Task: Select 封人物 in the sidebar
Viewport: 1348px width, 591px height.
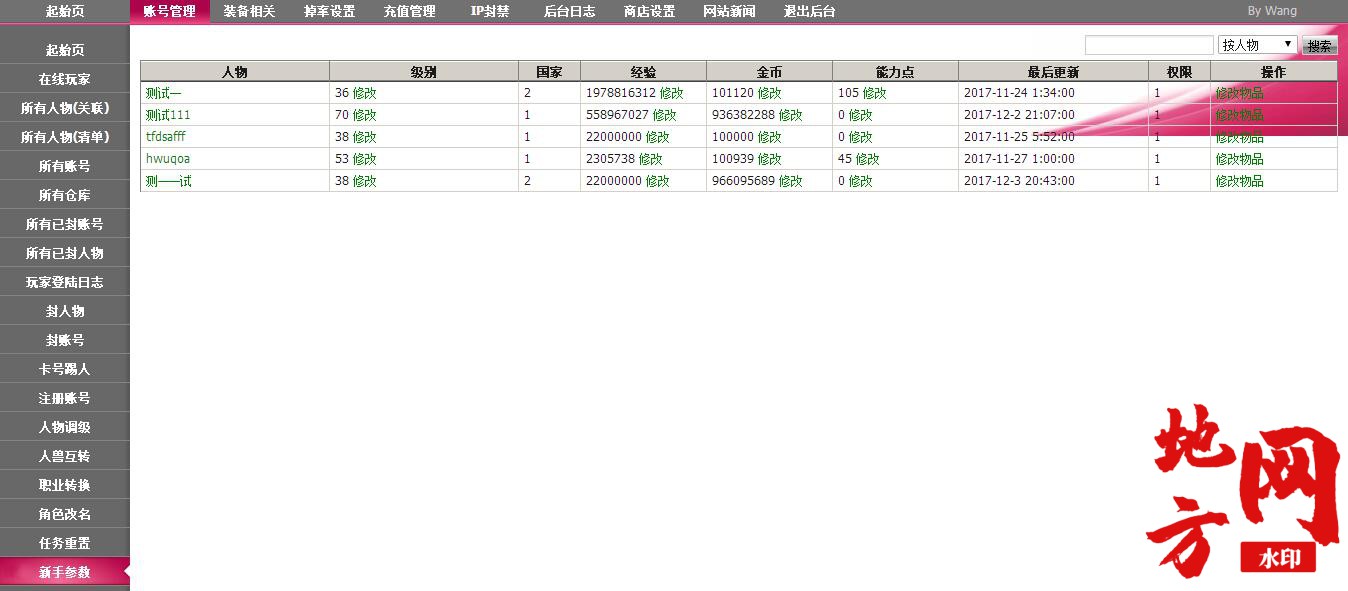Action: click(65, 311)
